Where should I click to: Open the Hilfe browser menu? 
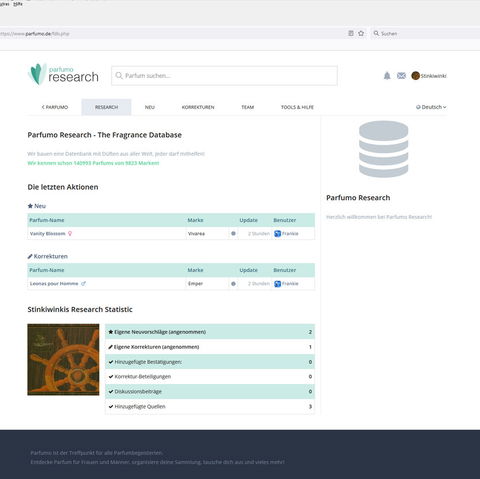pos(18,4)
